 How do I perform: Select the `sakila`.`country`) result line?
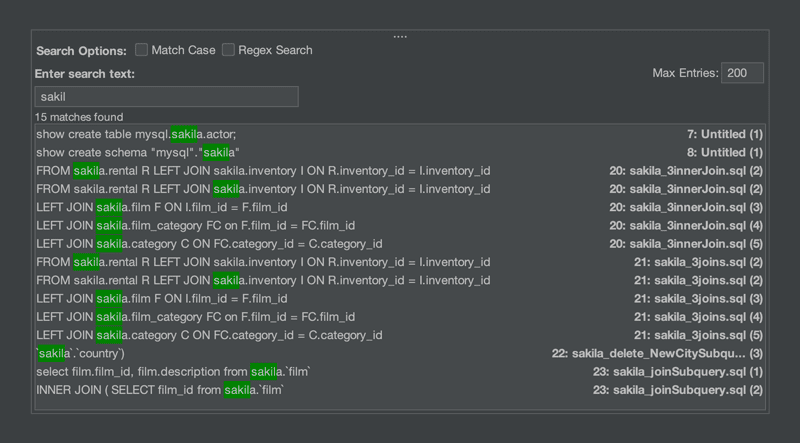(x=80, y=354)
